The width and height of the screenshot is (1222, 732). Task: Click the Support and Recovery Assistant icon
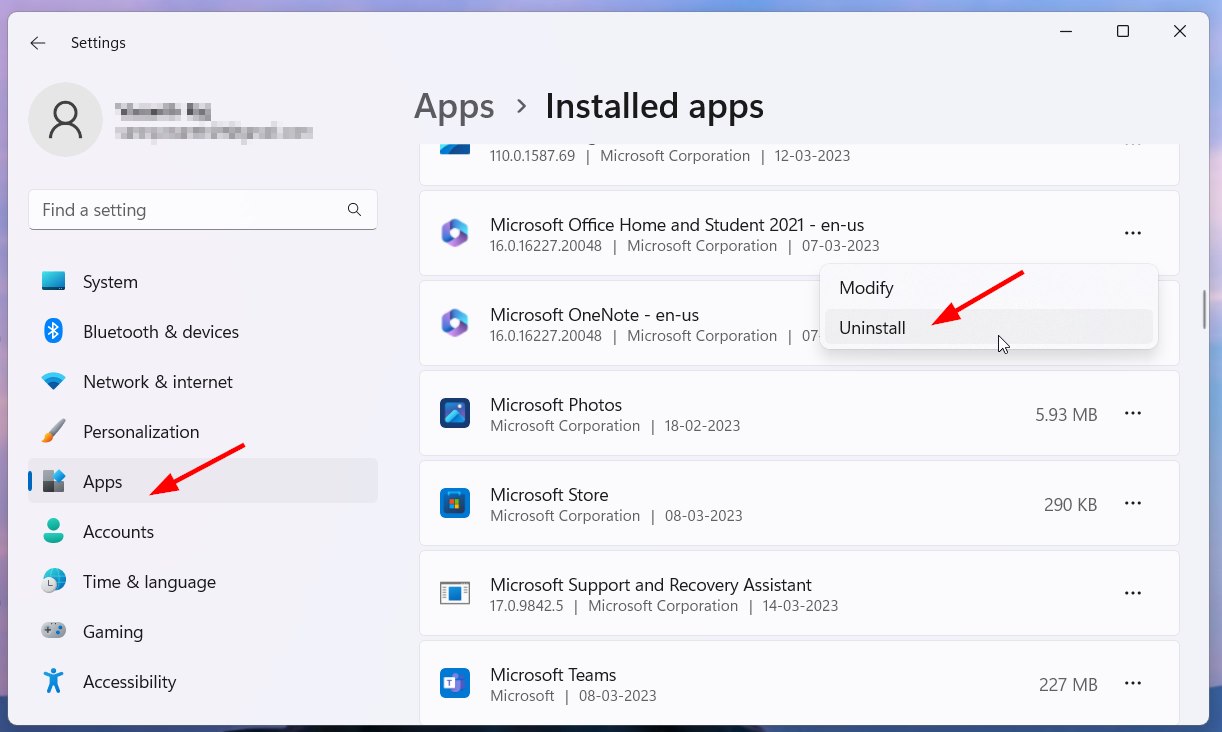(x=455, y=593)
